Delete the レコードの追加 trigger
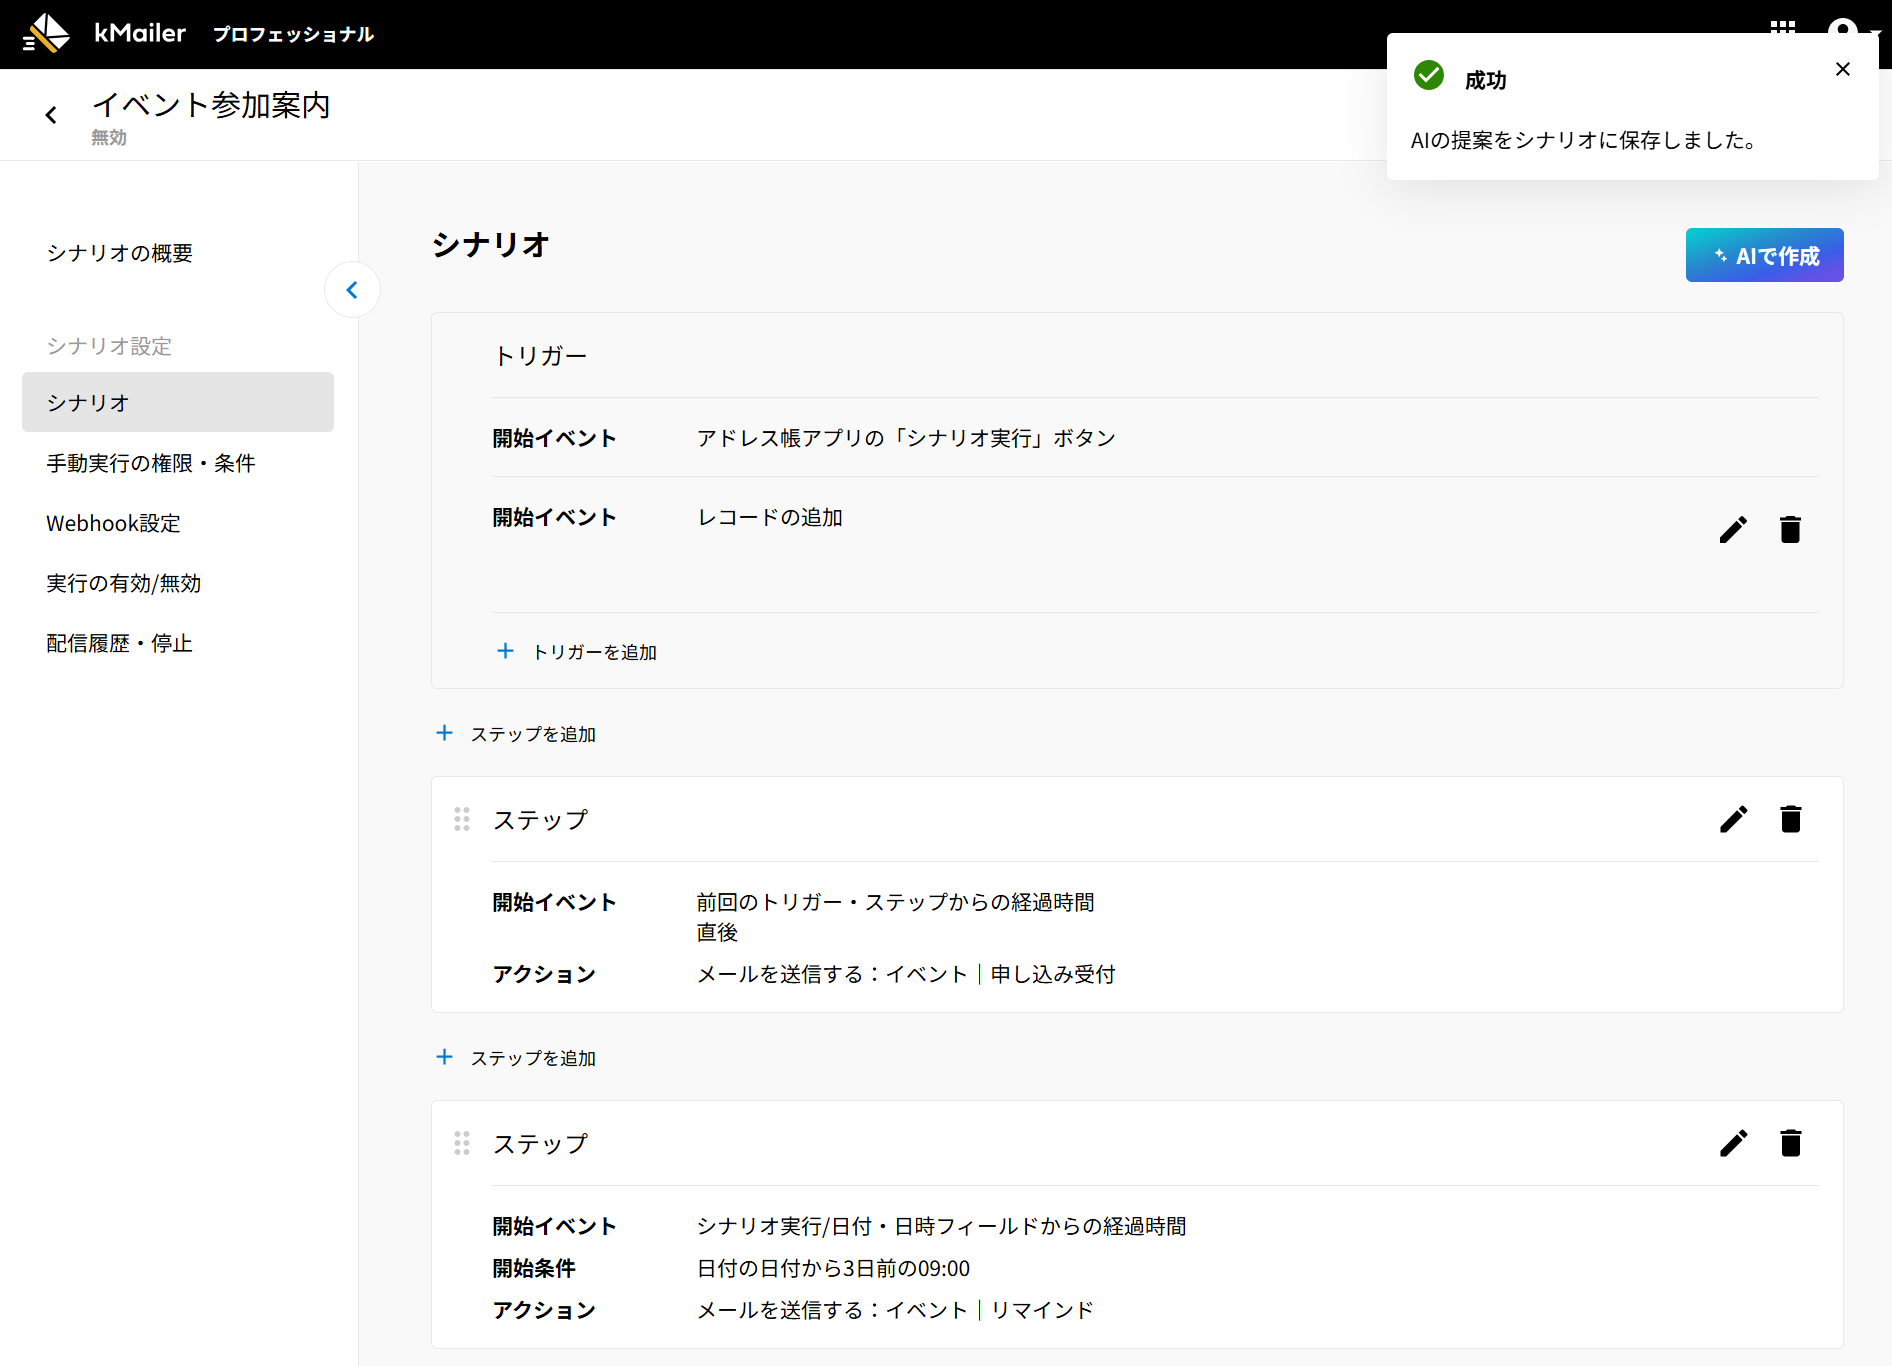Screen dimensions: 1892x1366 coord(1790,529)
